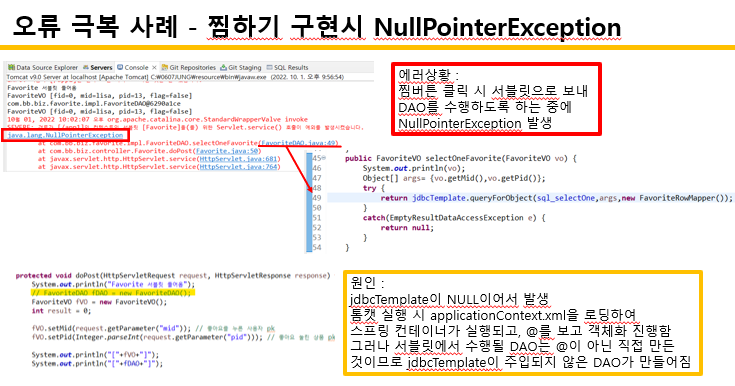Click the 'FavoriteVO fVO = new FavoriteVO();' line
This screenshot has width=735, height=386.
(x=99, y=302)
